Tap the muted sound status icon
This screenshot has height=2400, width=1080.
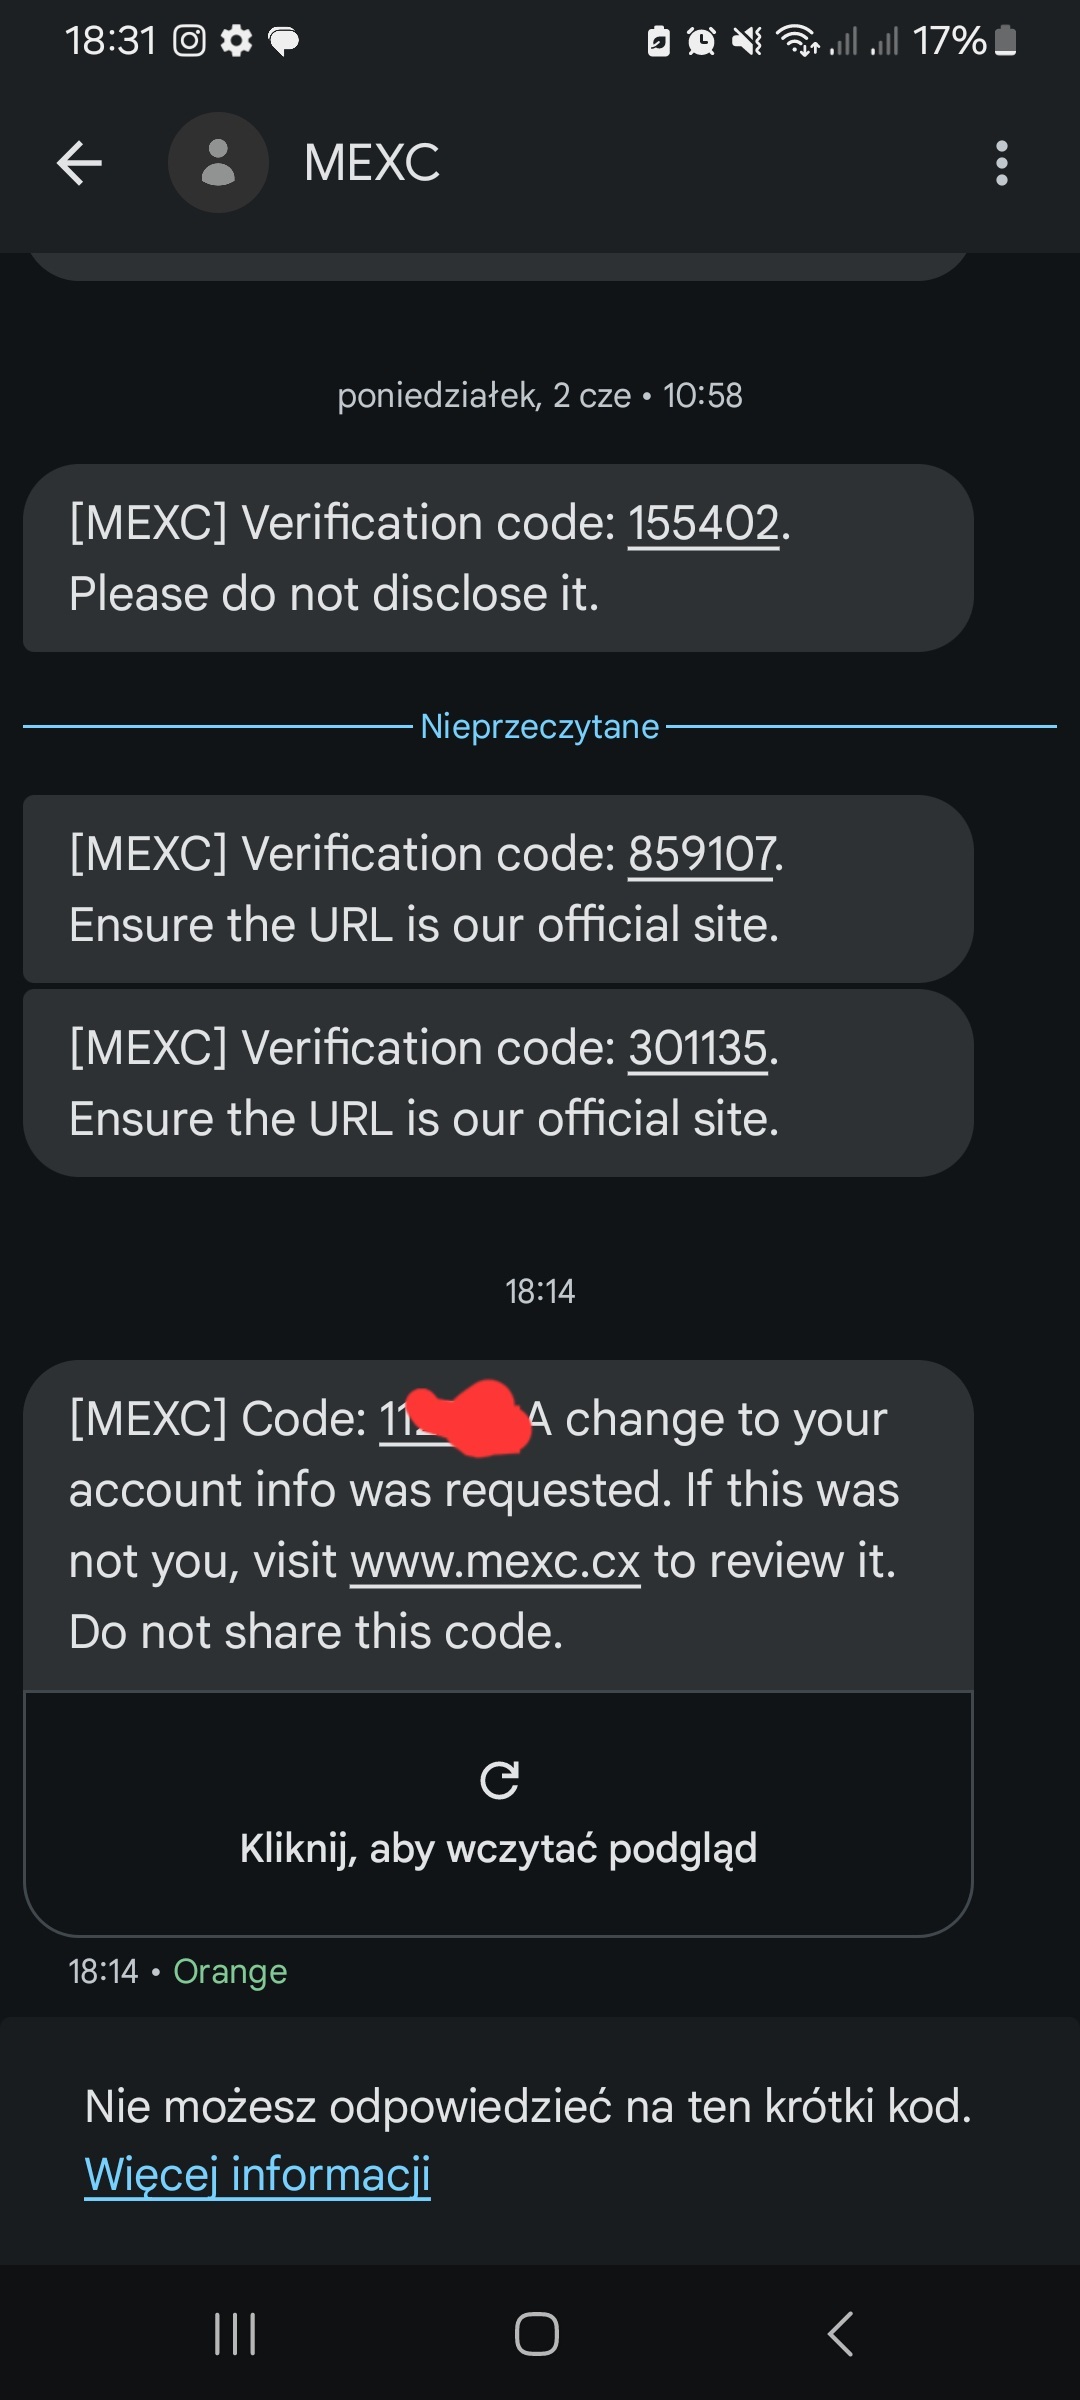746,41
